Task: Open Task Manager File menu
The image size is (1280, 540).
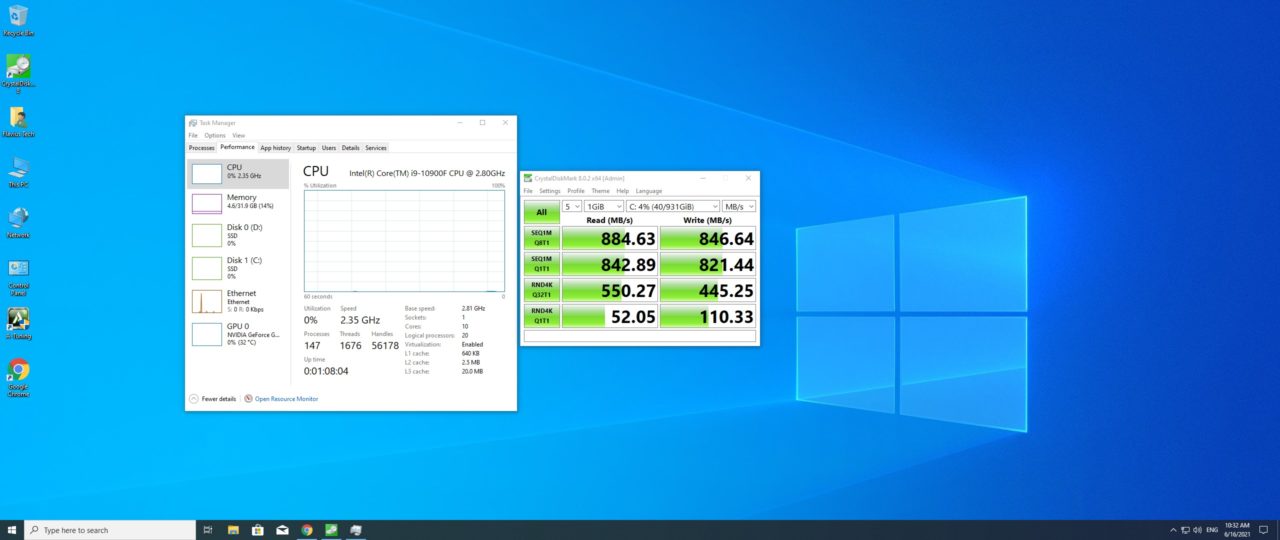Action: point(193,135)
